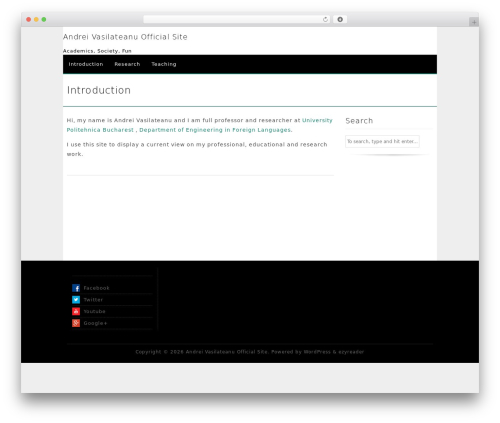The width and height of the screenshot is (500, 423).
Task: Click the Facebook icon in footer
Action: pos(76,288)
